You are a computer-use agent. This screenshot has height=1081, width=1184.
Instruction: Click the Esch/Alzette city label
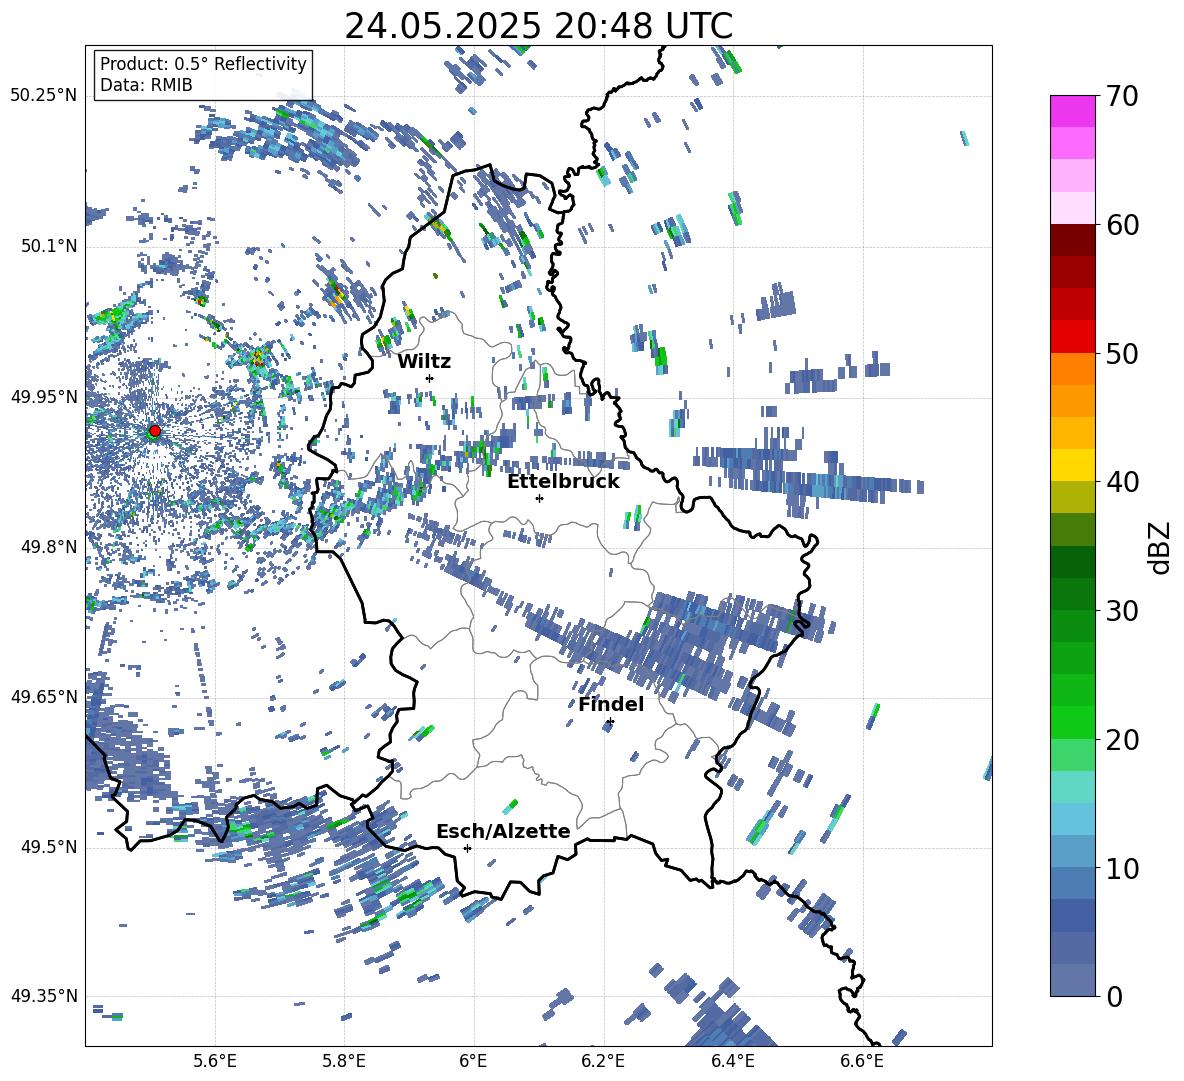point(503,831)
